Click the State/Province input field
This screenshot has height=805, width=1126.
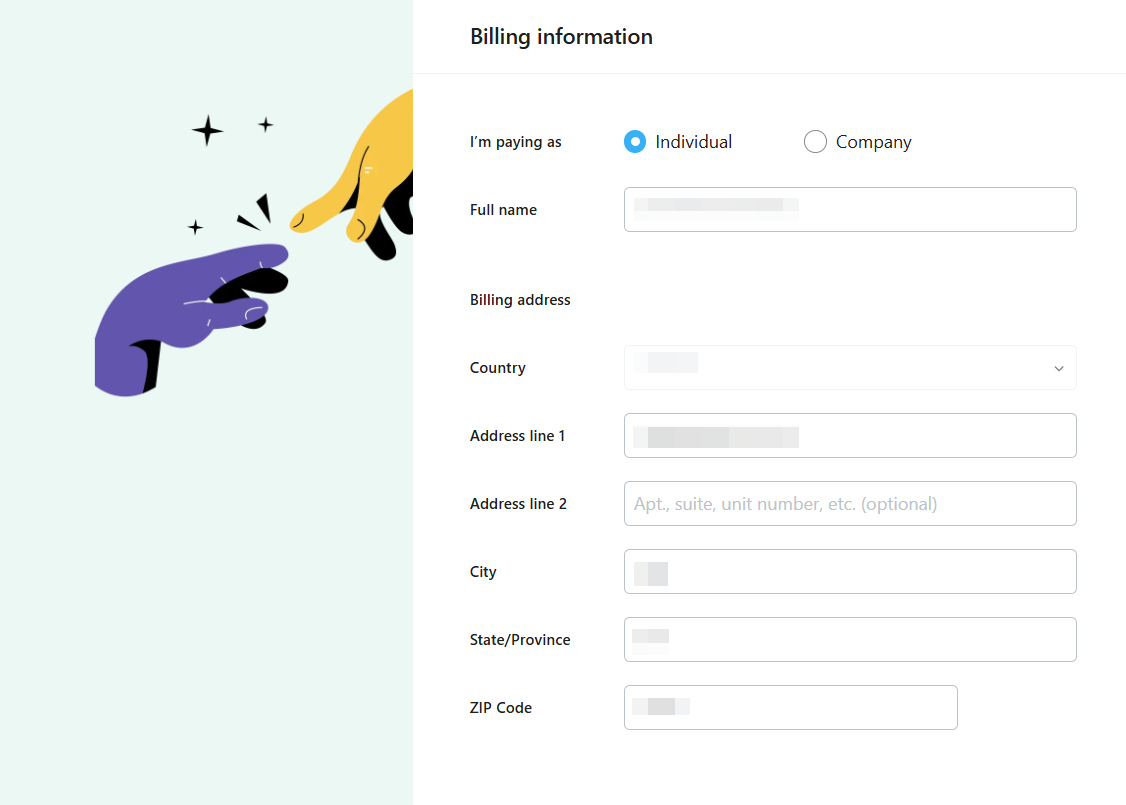850,640
